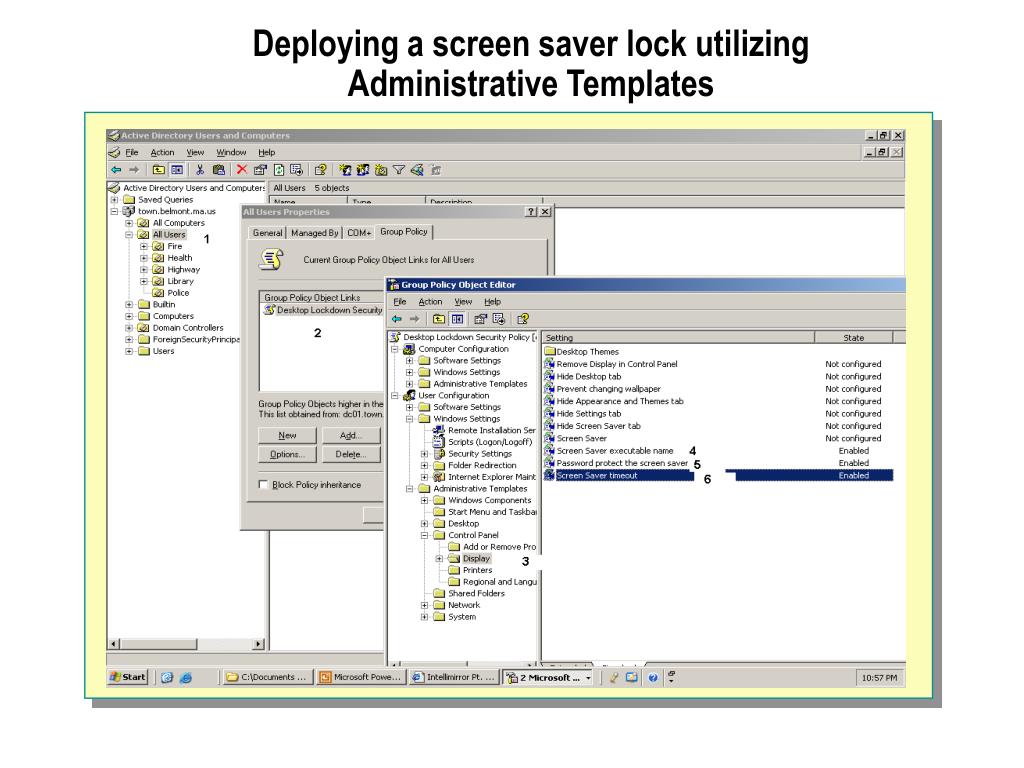Click the green Refresh icon

point(279,170)
